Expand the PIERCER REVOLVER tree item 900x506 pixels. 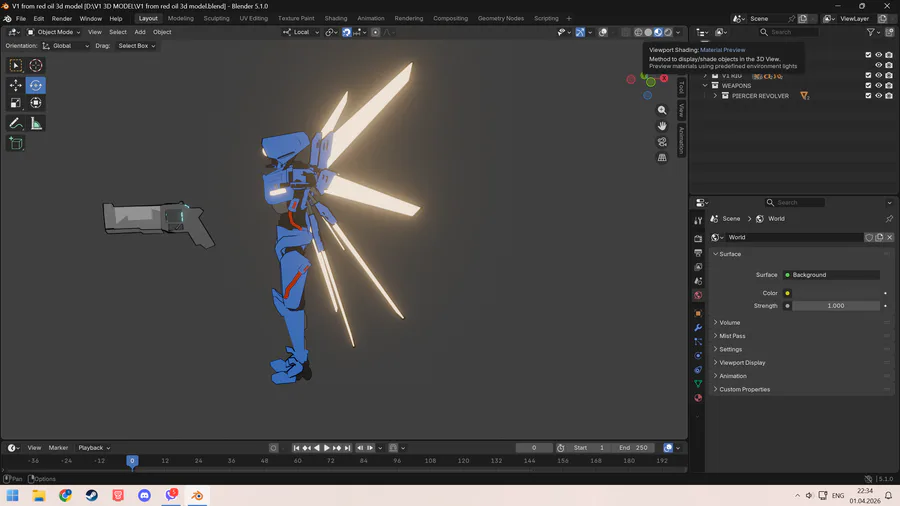click(715, 96)
